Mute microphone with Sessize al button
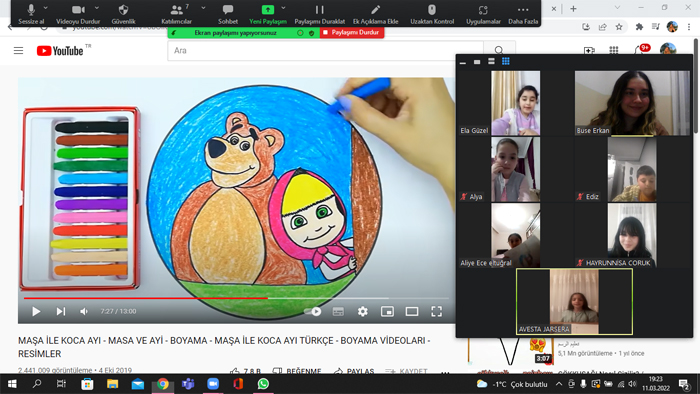The width and height of the screenshot is (700, 394). pos(31,13)
